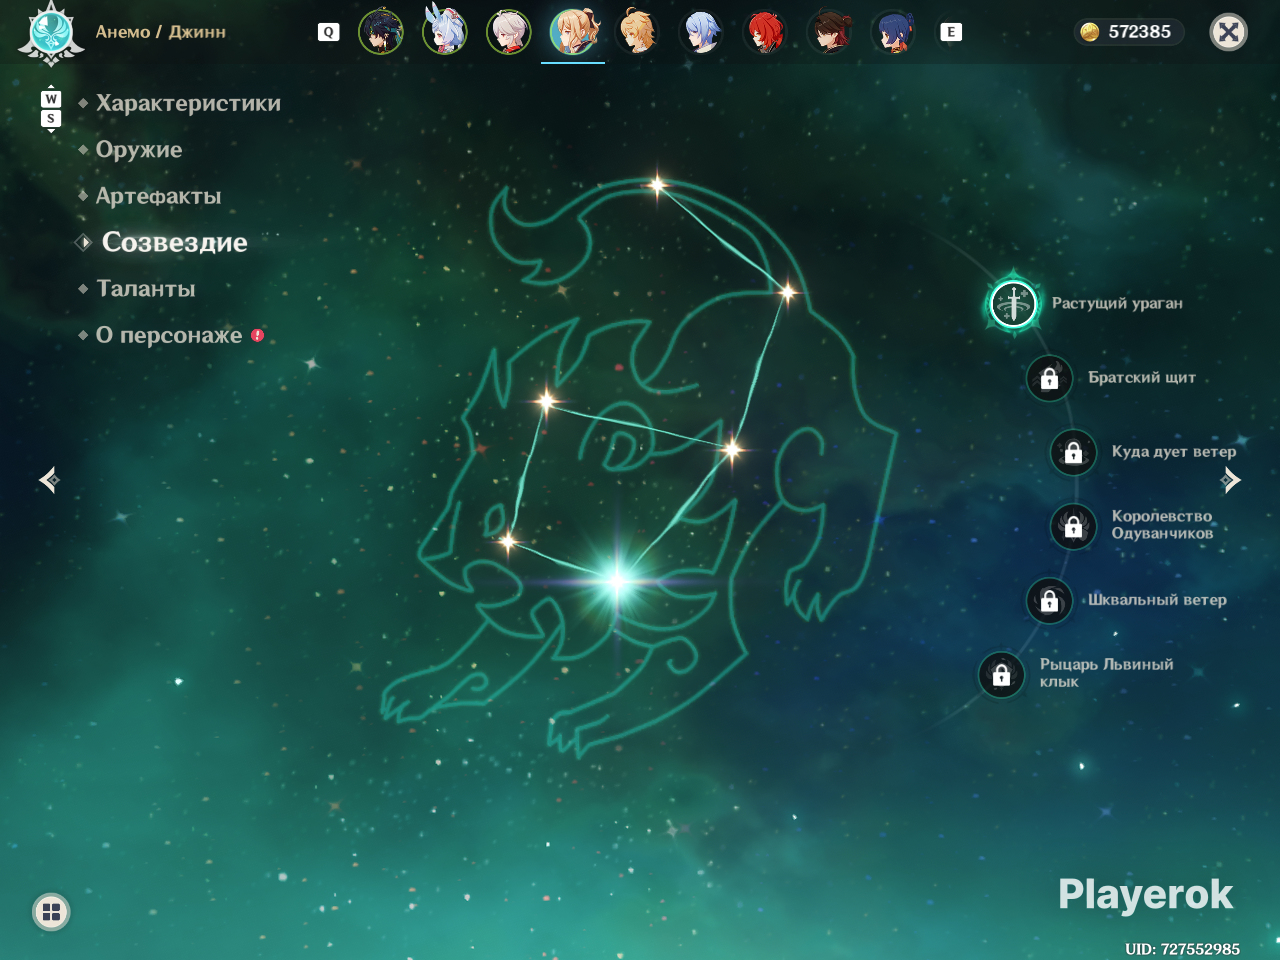Click the brightest large star in constellation

coord(617,580)
